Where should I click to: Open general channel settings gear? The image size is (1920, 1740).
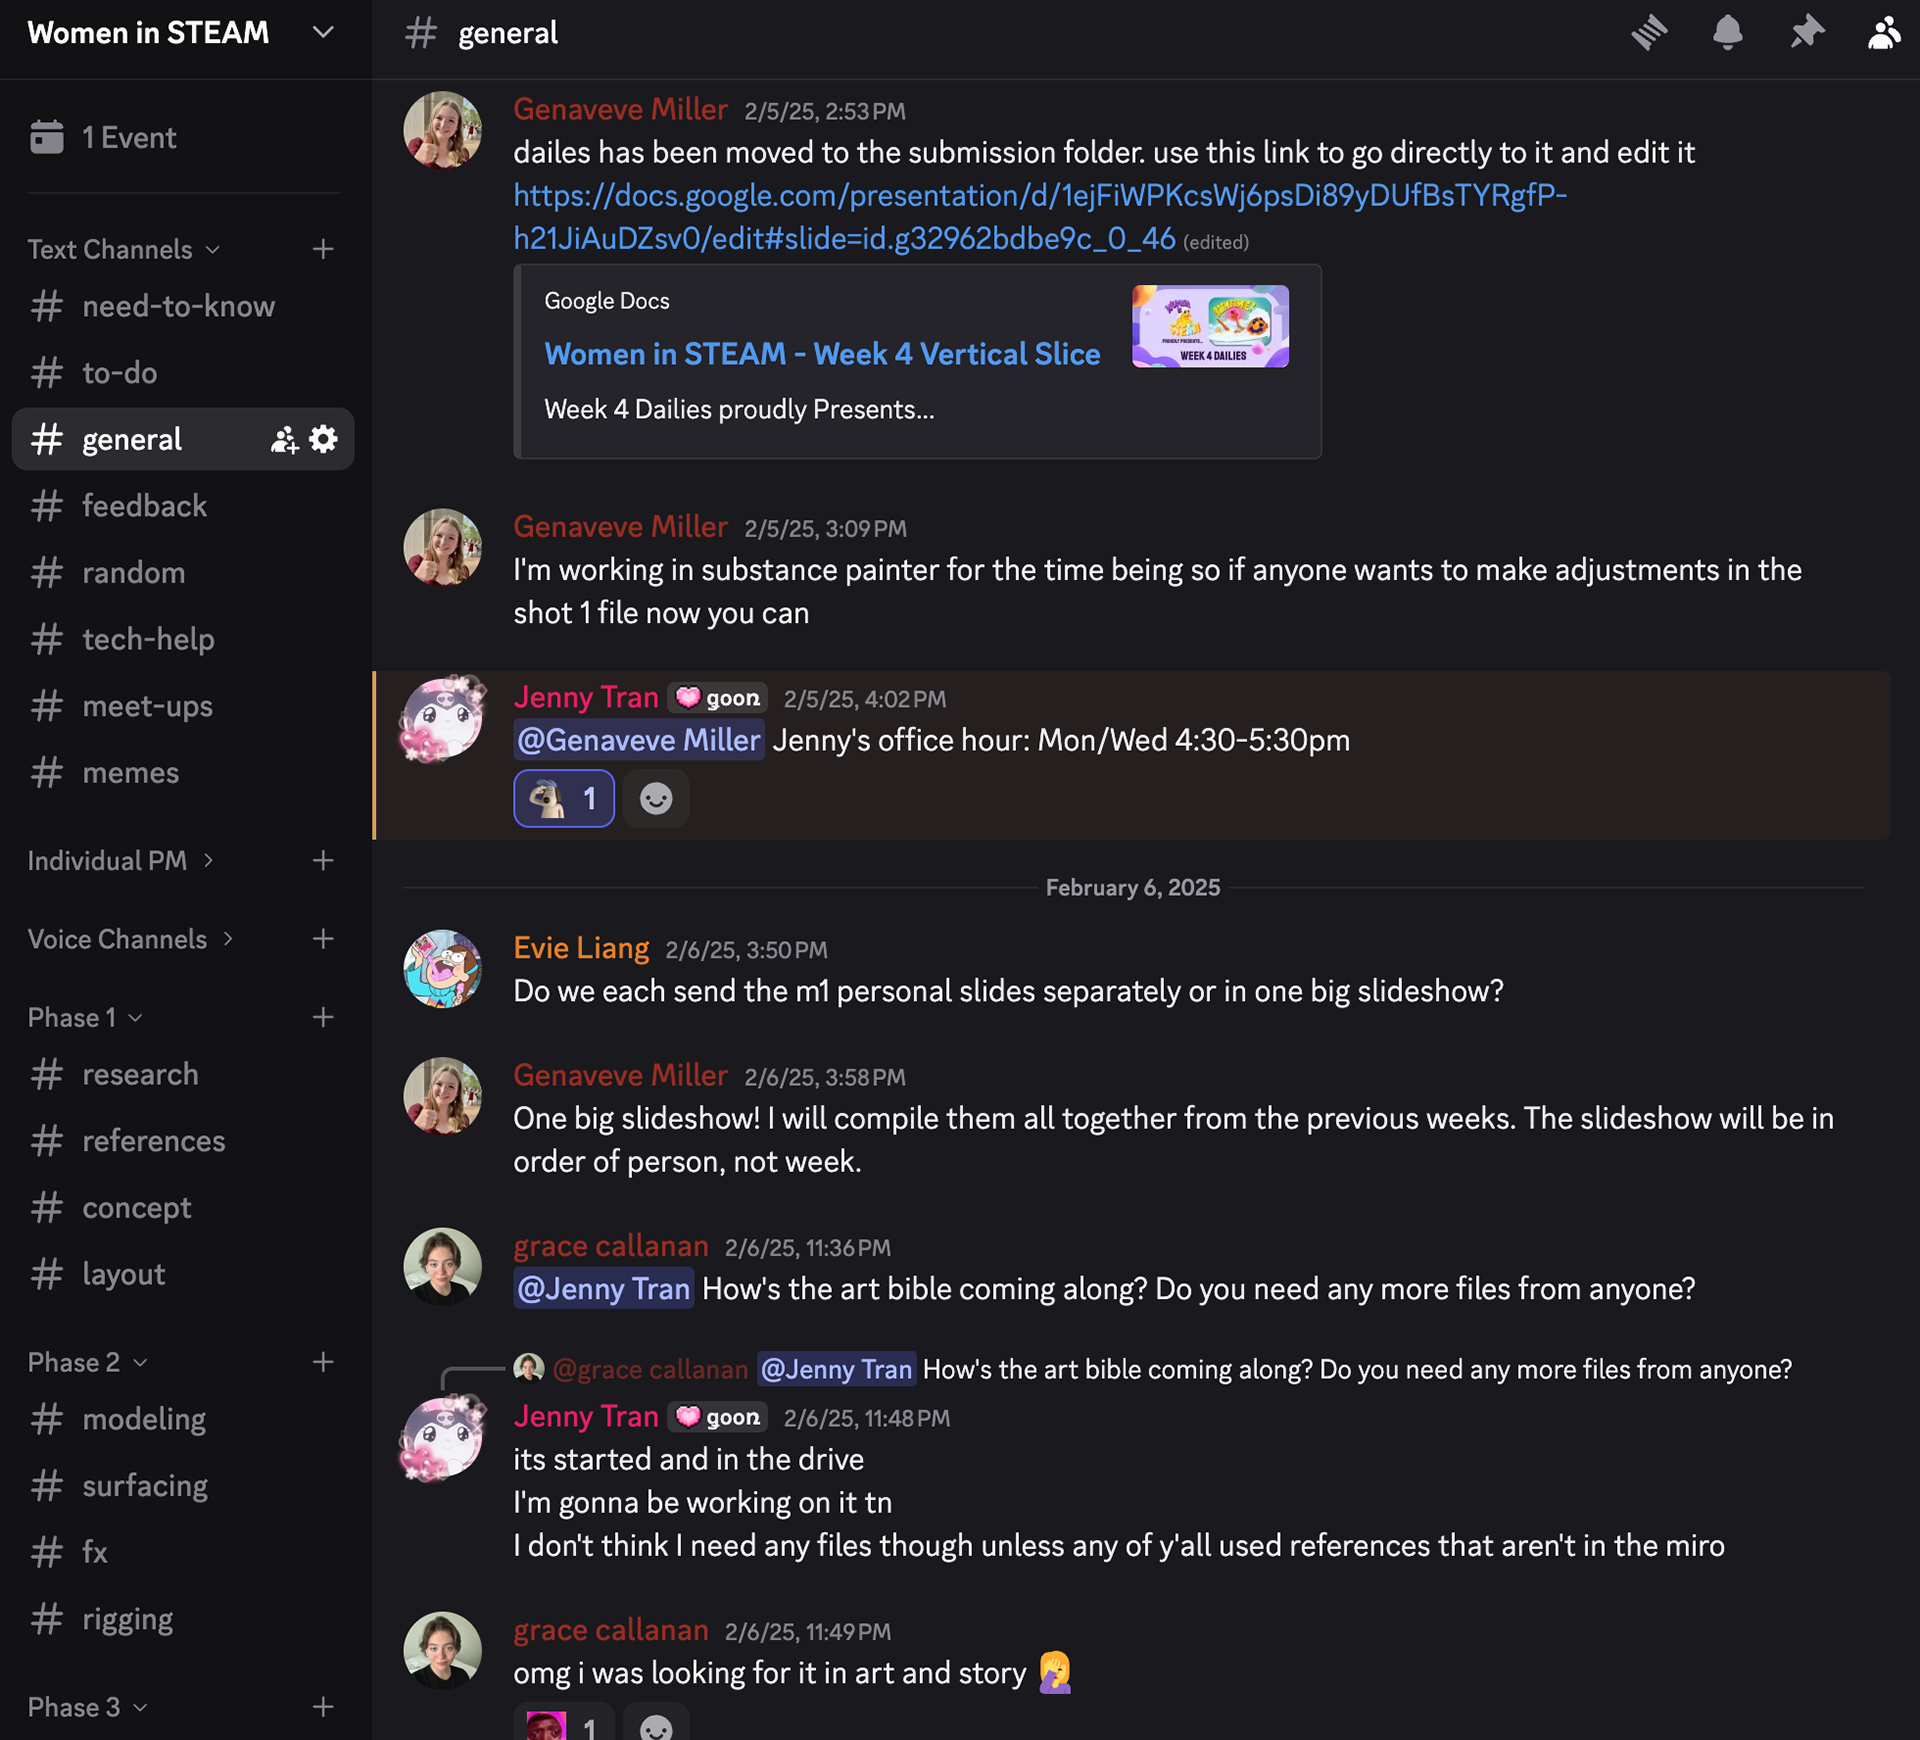pyautogui.click(x=323, y=439)
